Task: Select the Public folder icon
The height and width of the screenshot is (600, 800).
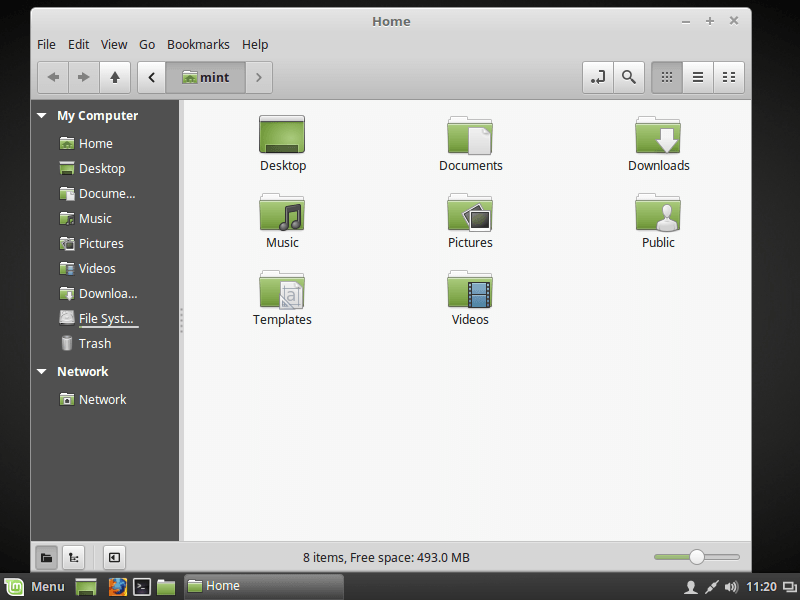Action: point(658,212)
